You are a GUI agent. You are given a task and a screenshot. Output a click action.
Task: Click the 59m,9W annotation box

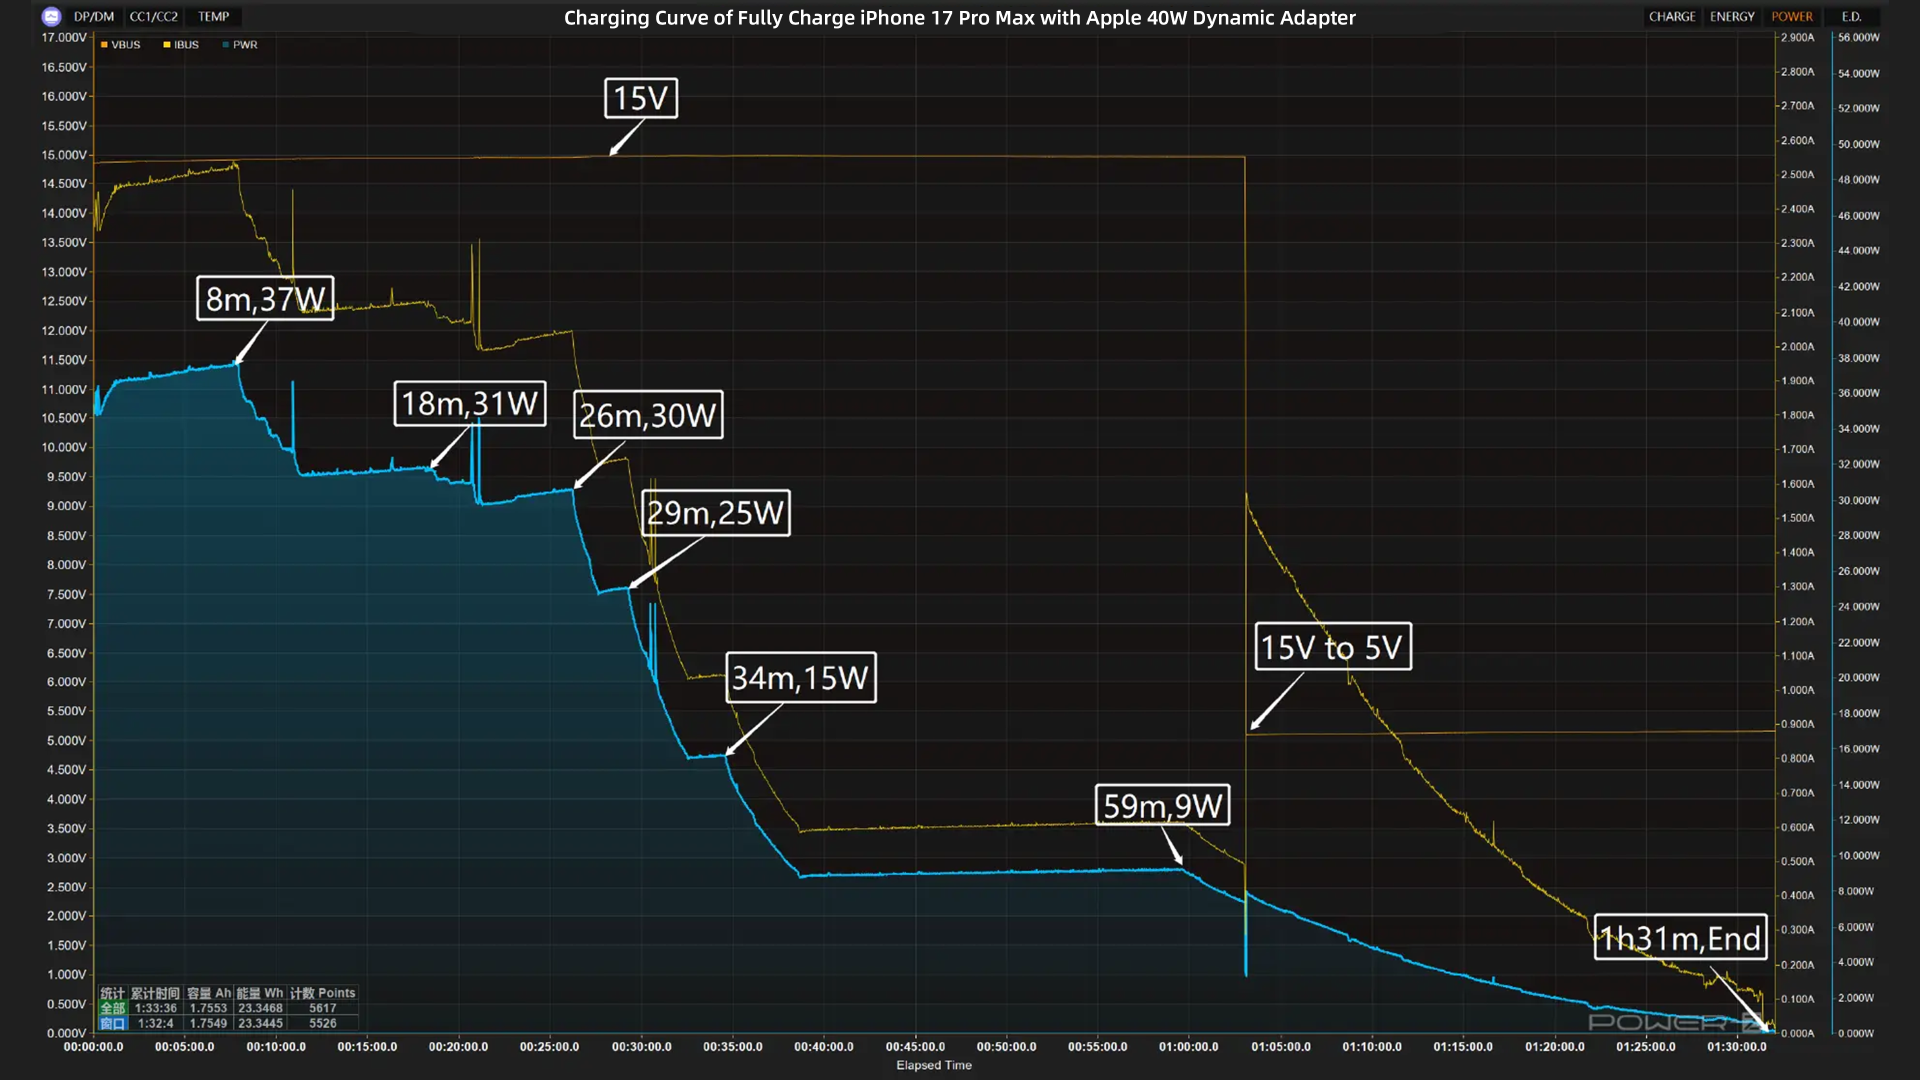click(1162, 805)
